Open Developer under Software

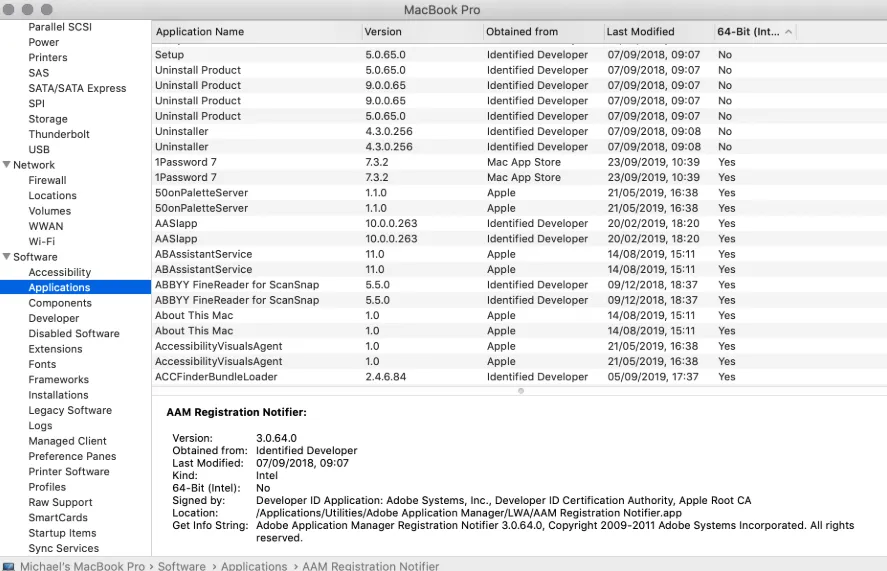pyautogui.click(x=54, y=318)
